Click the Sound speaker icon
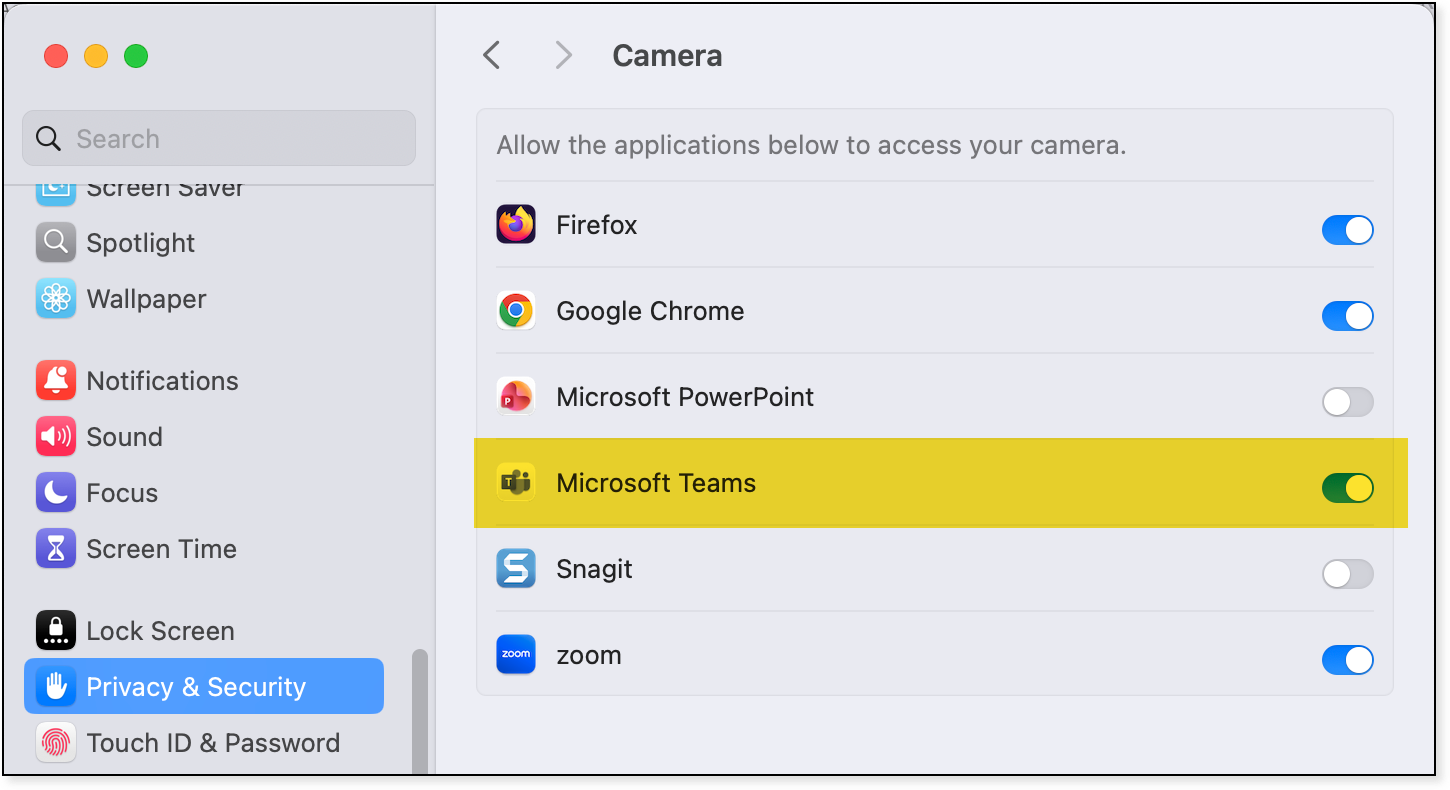Viewport: 1450px width, 790px height. click(x=56, y=437)
